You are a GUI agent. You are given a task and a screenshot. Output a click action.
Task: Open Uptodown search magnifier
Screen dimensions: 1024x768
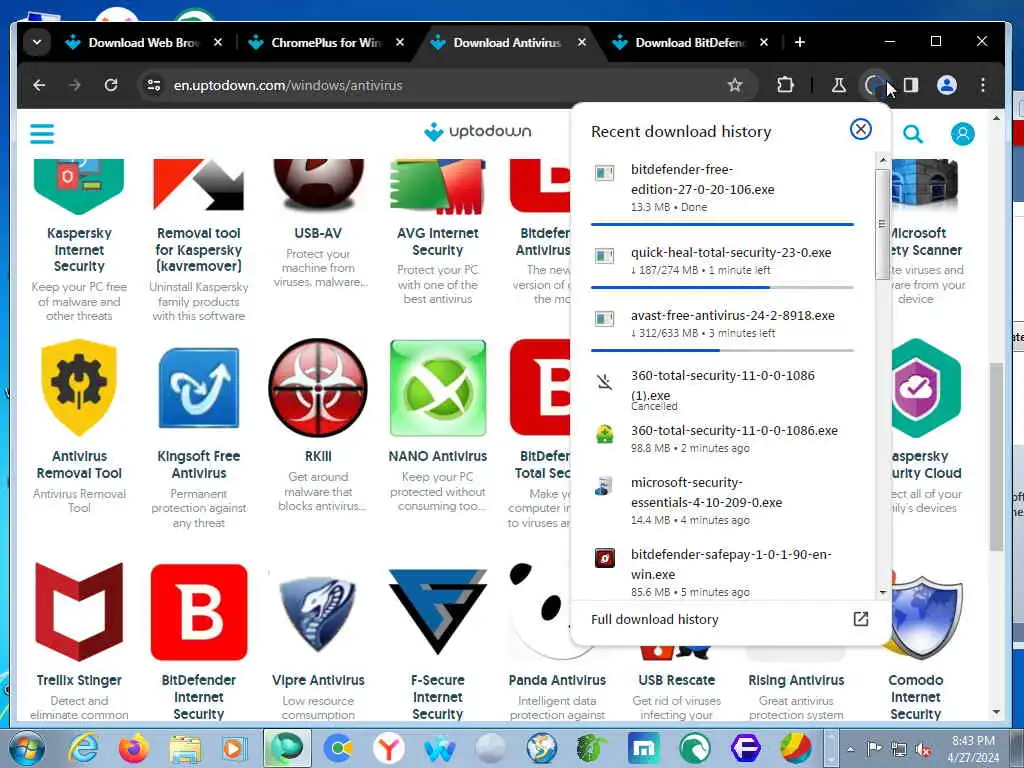pos(912,134)
